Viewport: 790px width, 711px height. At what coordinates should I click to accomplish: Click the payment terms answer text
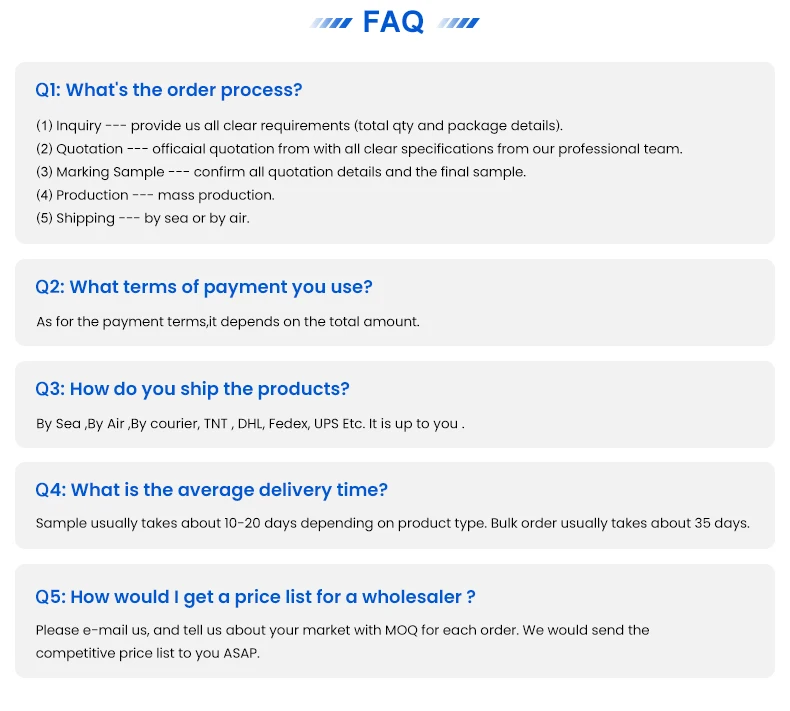pos(228,321)
